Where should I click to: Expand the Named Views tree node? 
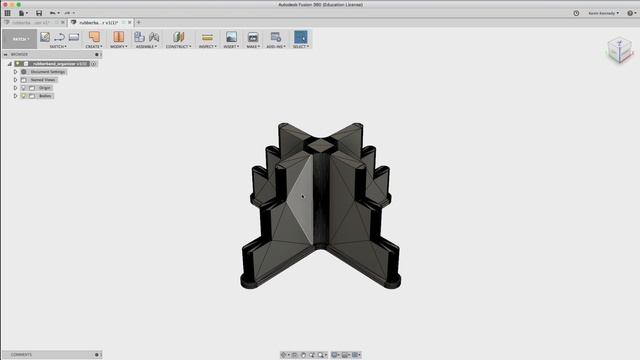coord(16,80)
